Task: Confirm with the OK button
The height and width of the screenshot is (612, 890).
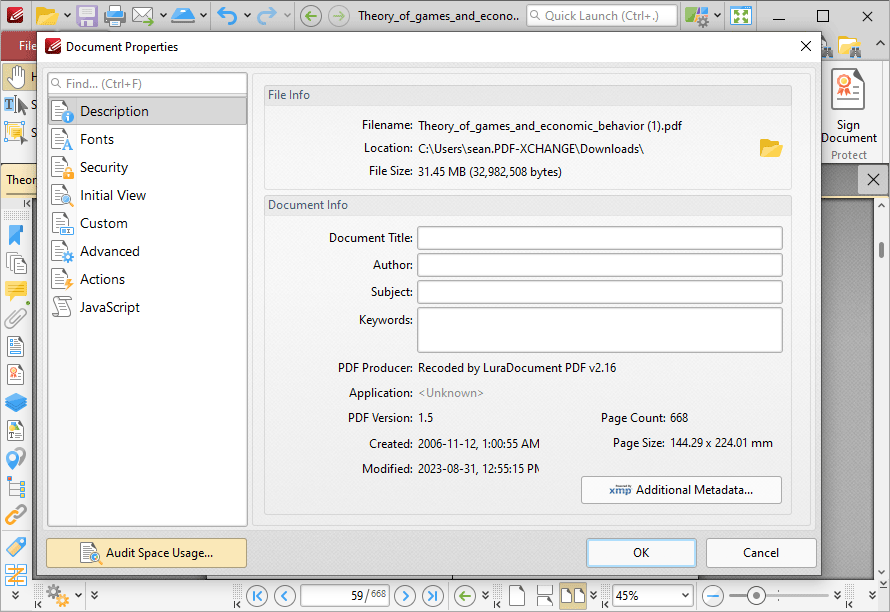Action: 641,553
